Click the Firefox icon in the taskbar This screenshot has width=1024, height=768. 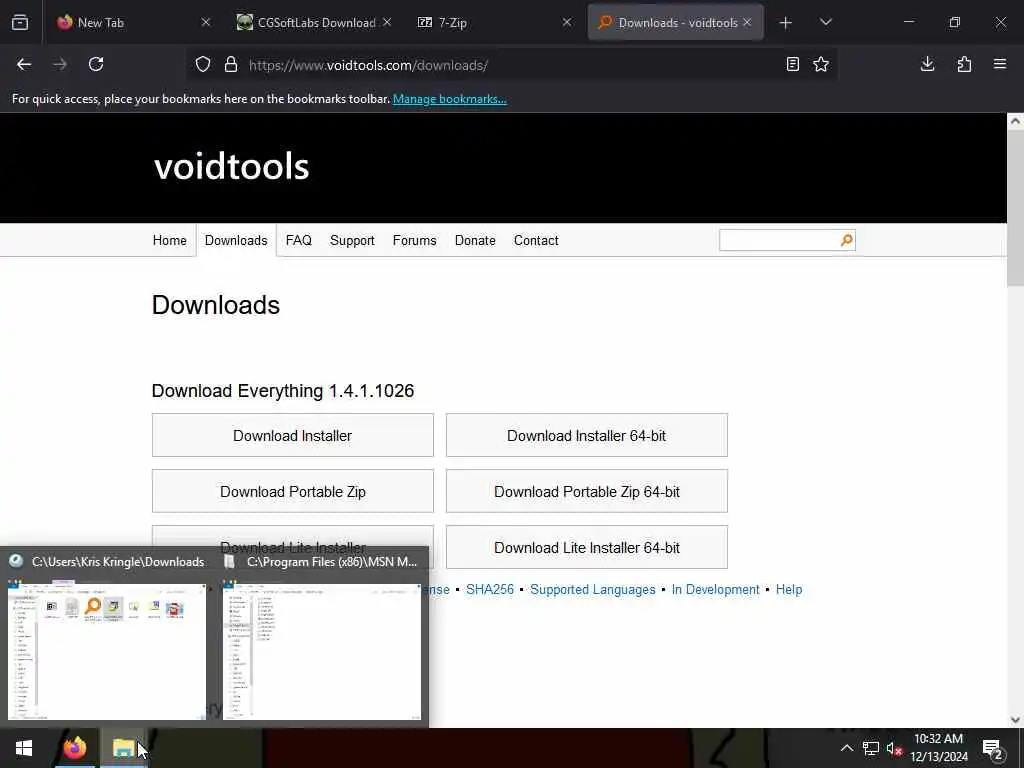click(x=74, y=748)
